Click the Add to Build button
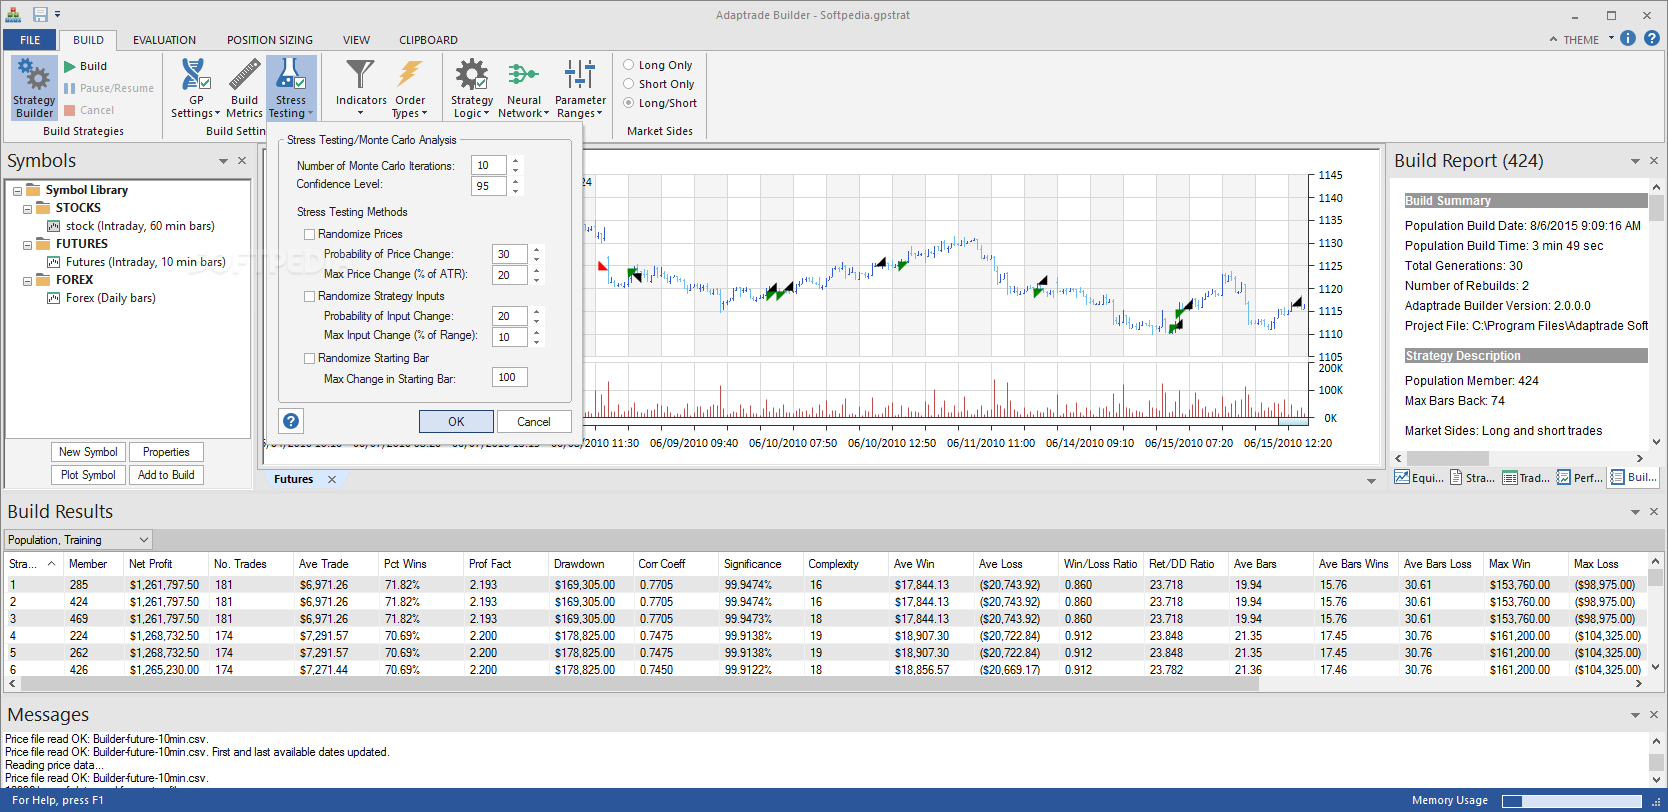Screen dimensions: 1668x812 (166, 475)
